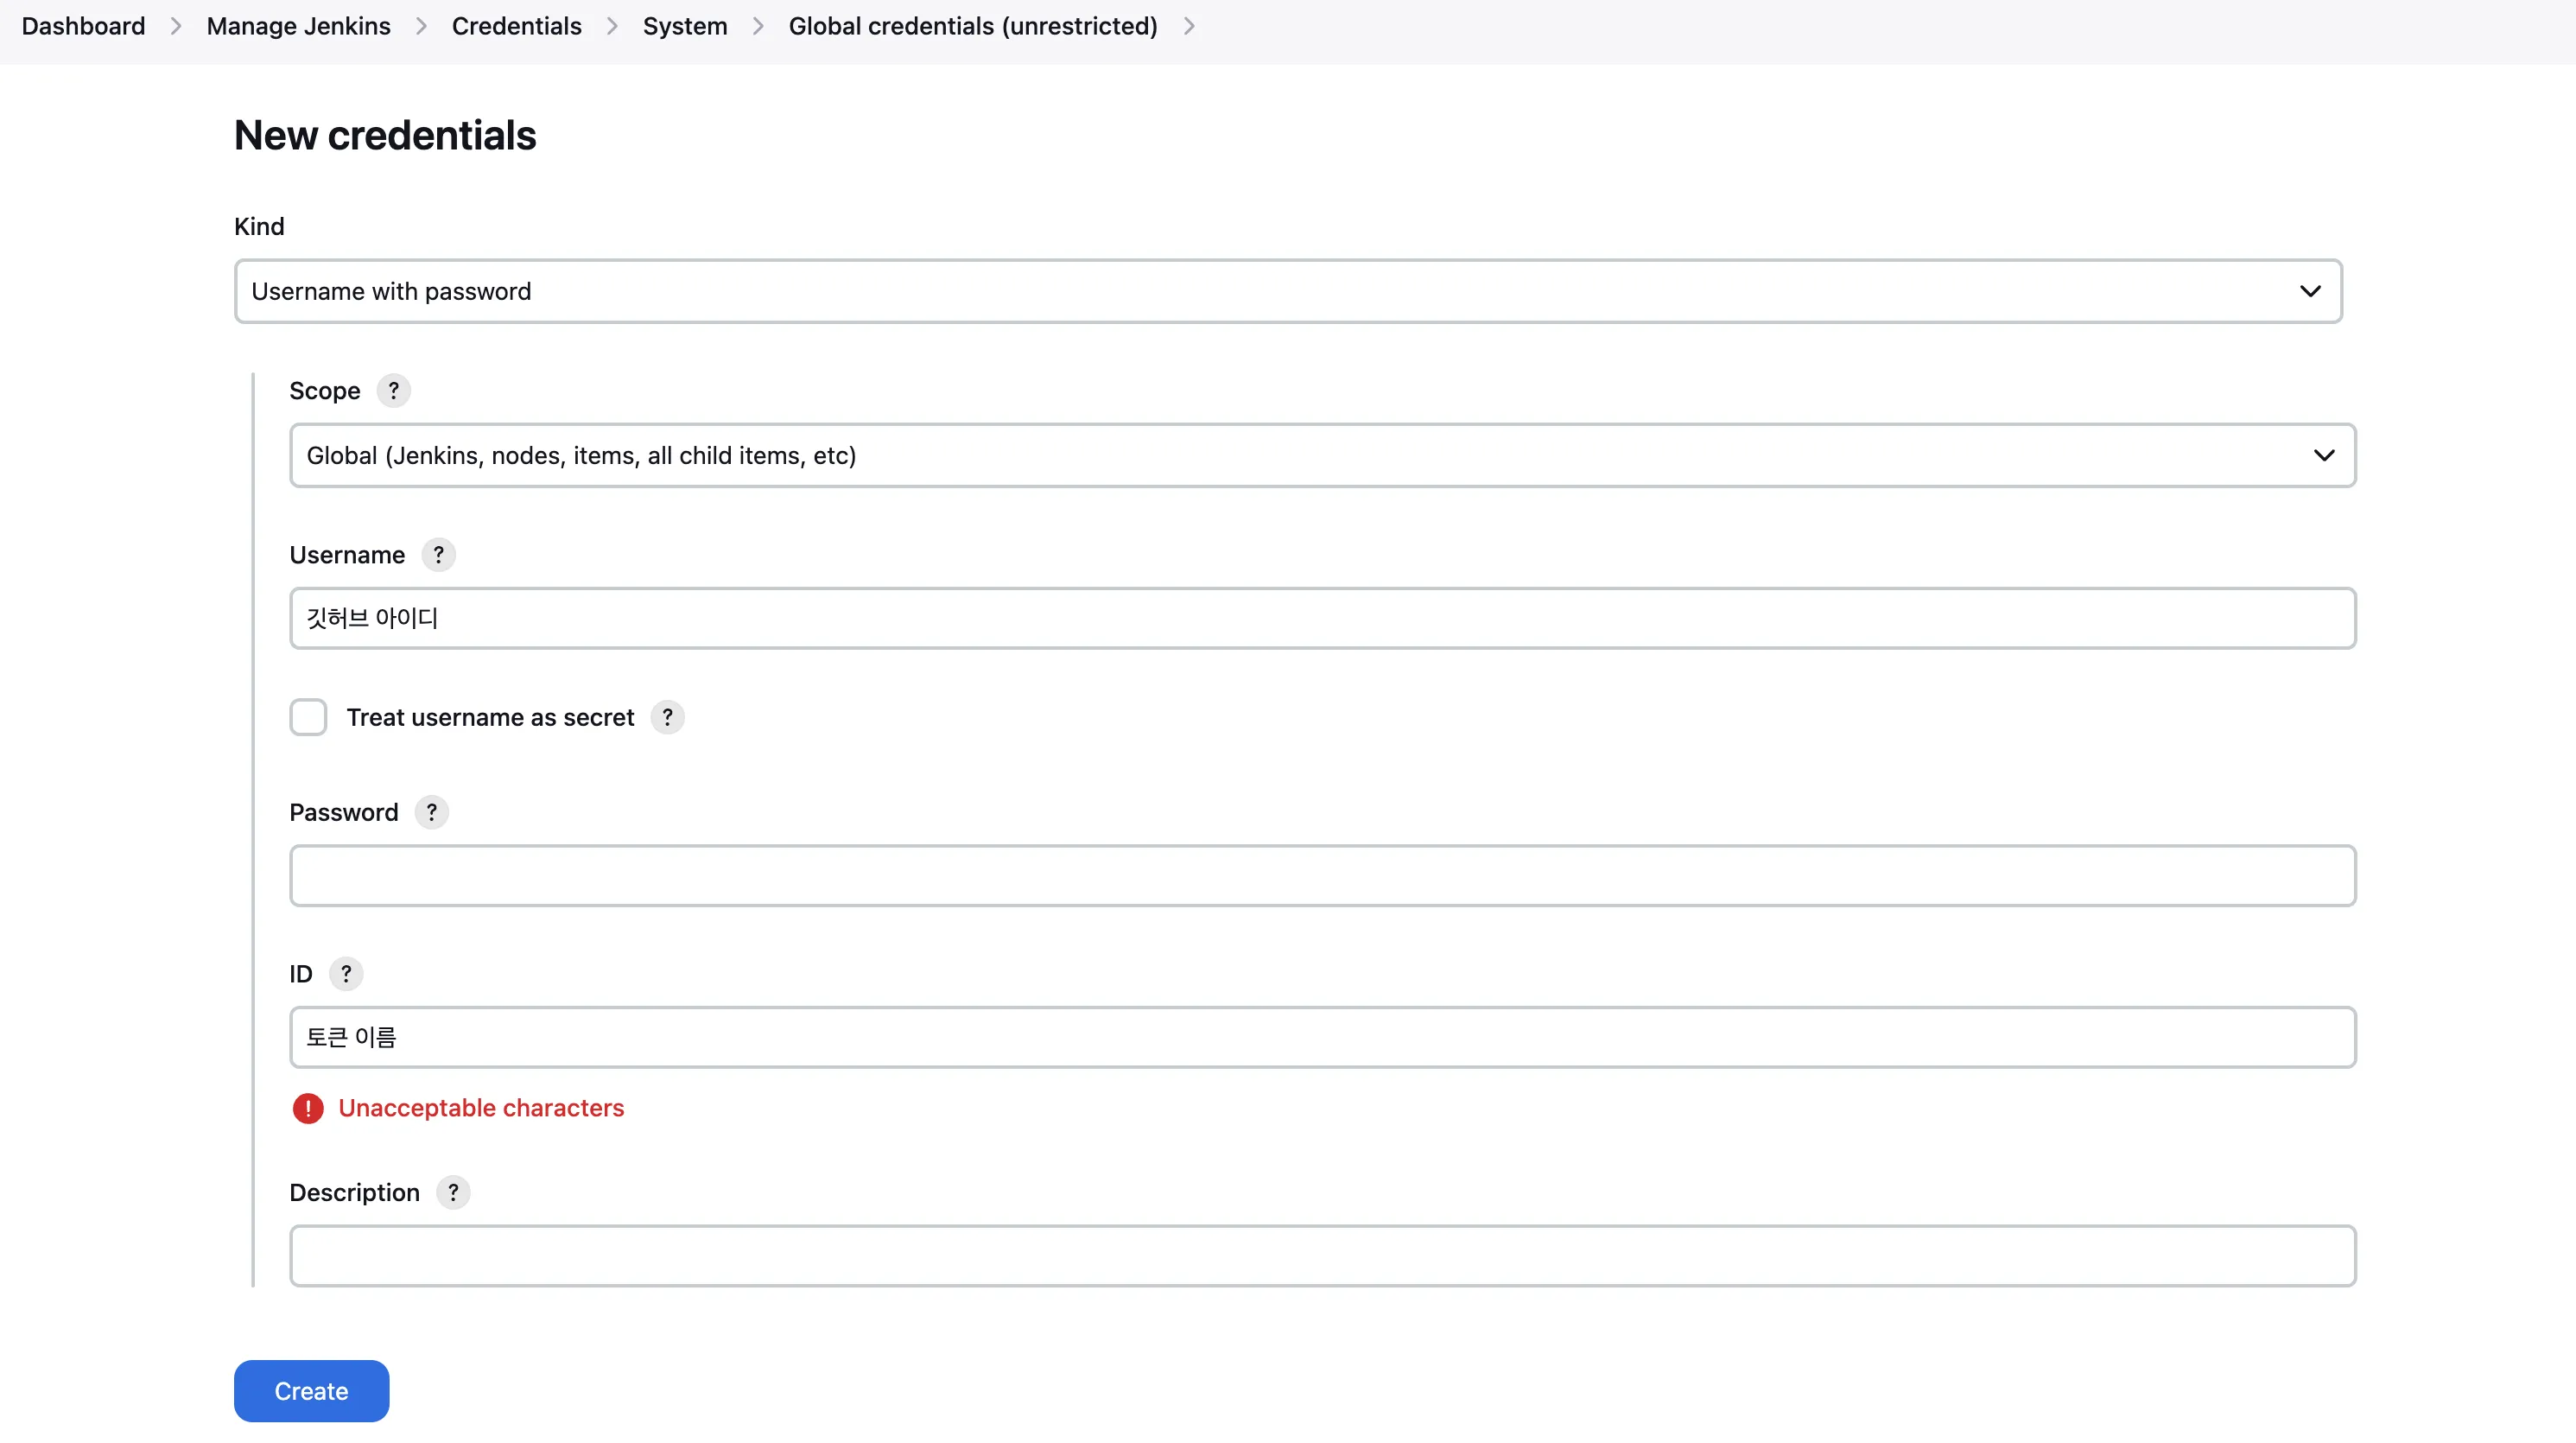Click the breadcrumb separator after Dashboard
The width and height of the screenshot is (2576, 1443).
pyautogui.click(x=176, y=26)
